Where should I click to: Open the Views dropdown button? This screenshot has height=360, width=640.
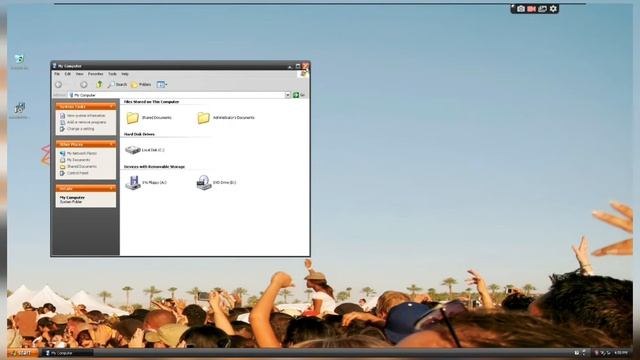162,84
